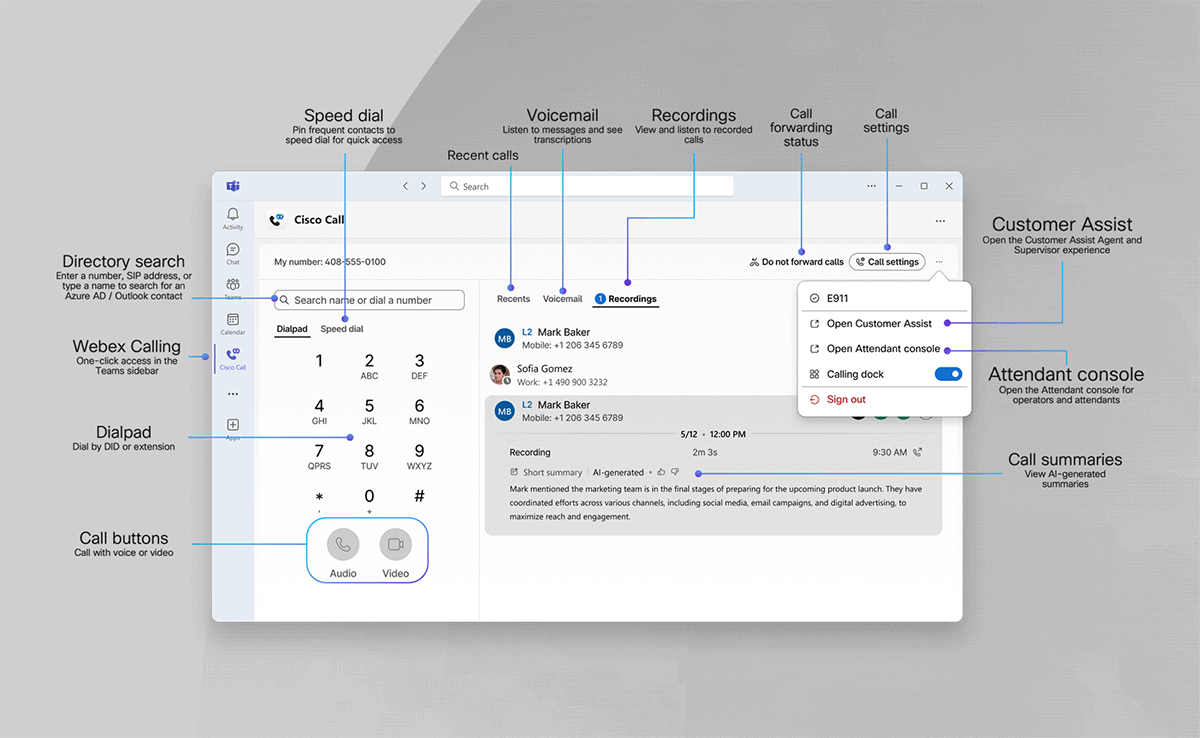The height and width of the screenshot is (738, 1200).
Task: Start an Audio call with phone icon
Action: [x=343, y=545]
